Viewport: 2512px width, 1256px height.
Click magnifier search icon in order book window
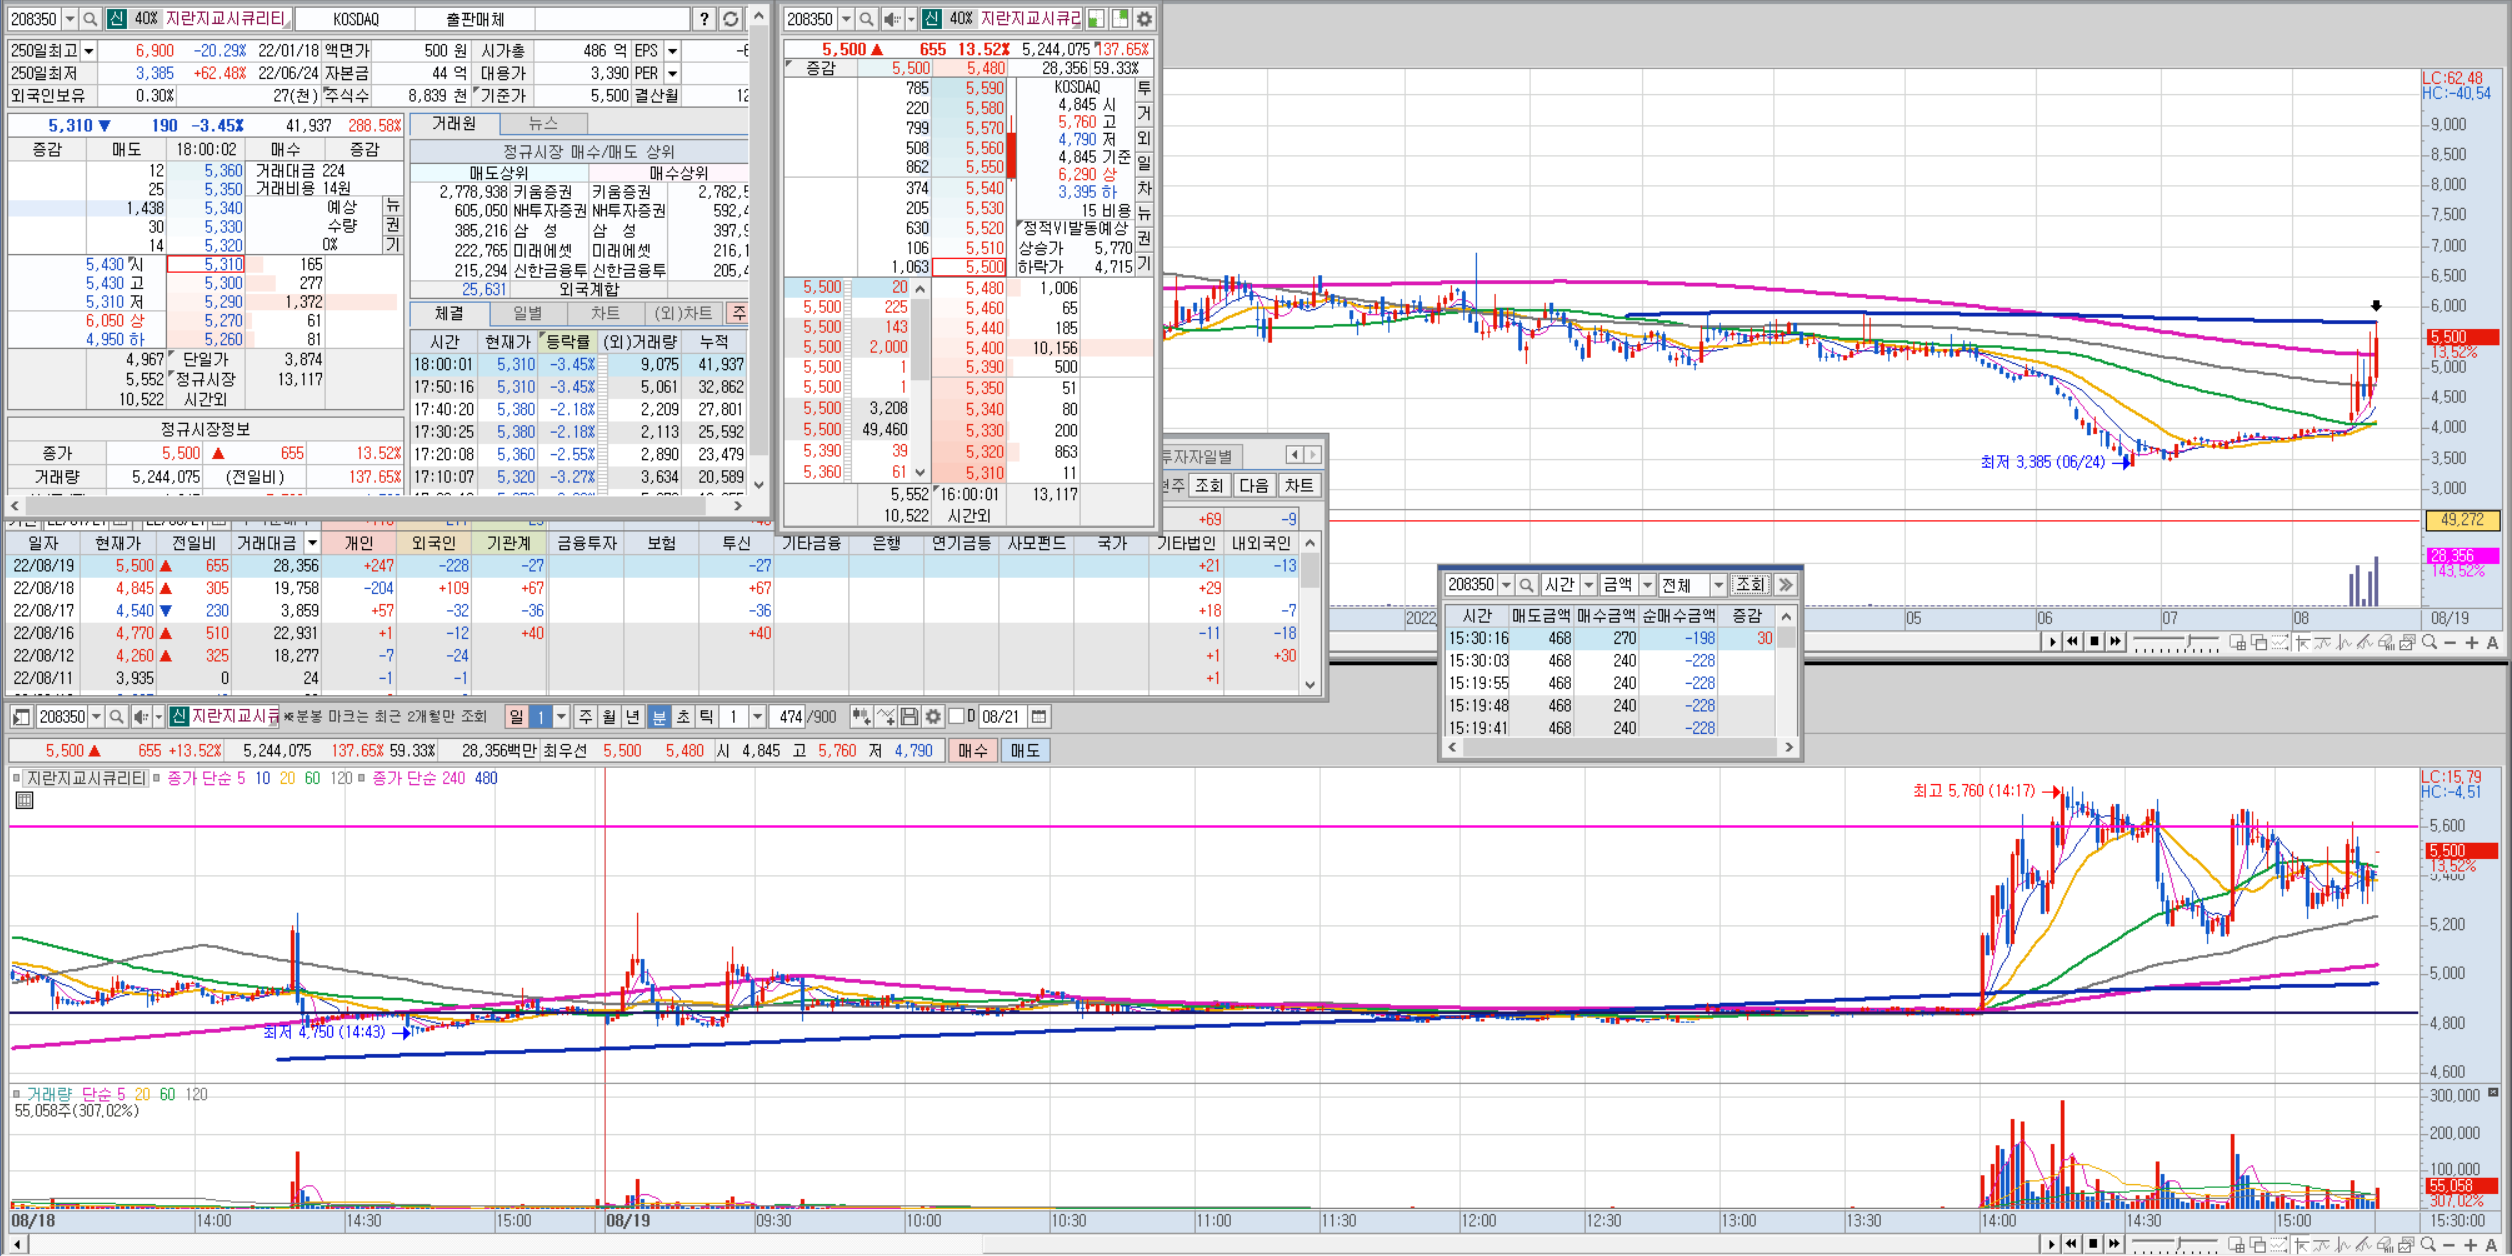(866, 19)
